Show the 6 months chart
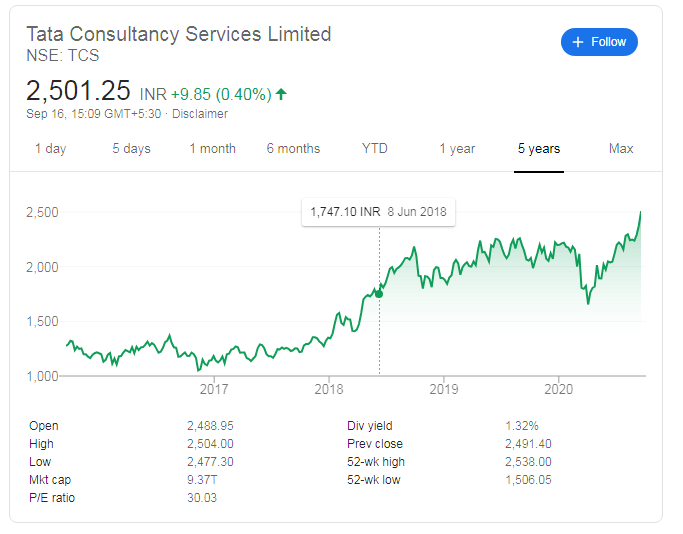This screenshot has width=683, height=534. coord(293,149)
